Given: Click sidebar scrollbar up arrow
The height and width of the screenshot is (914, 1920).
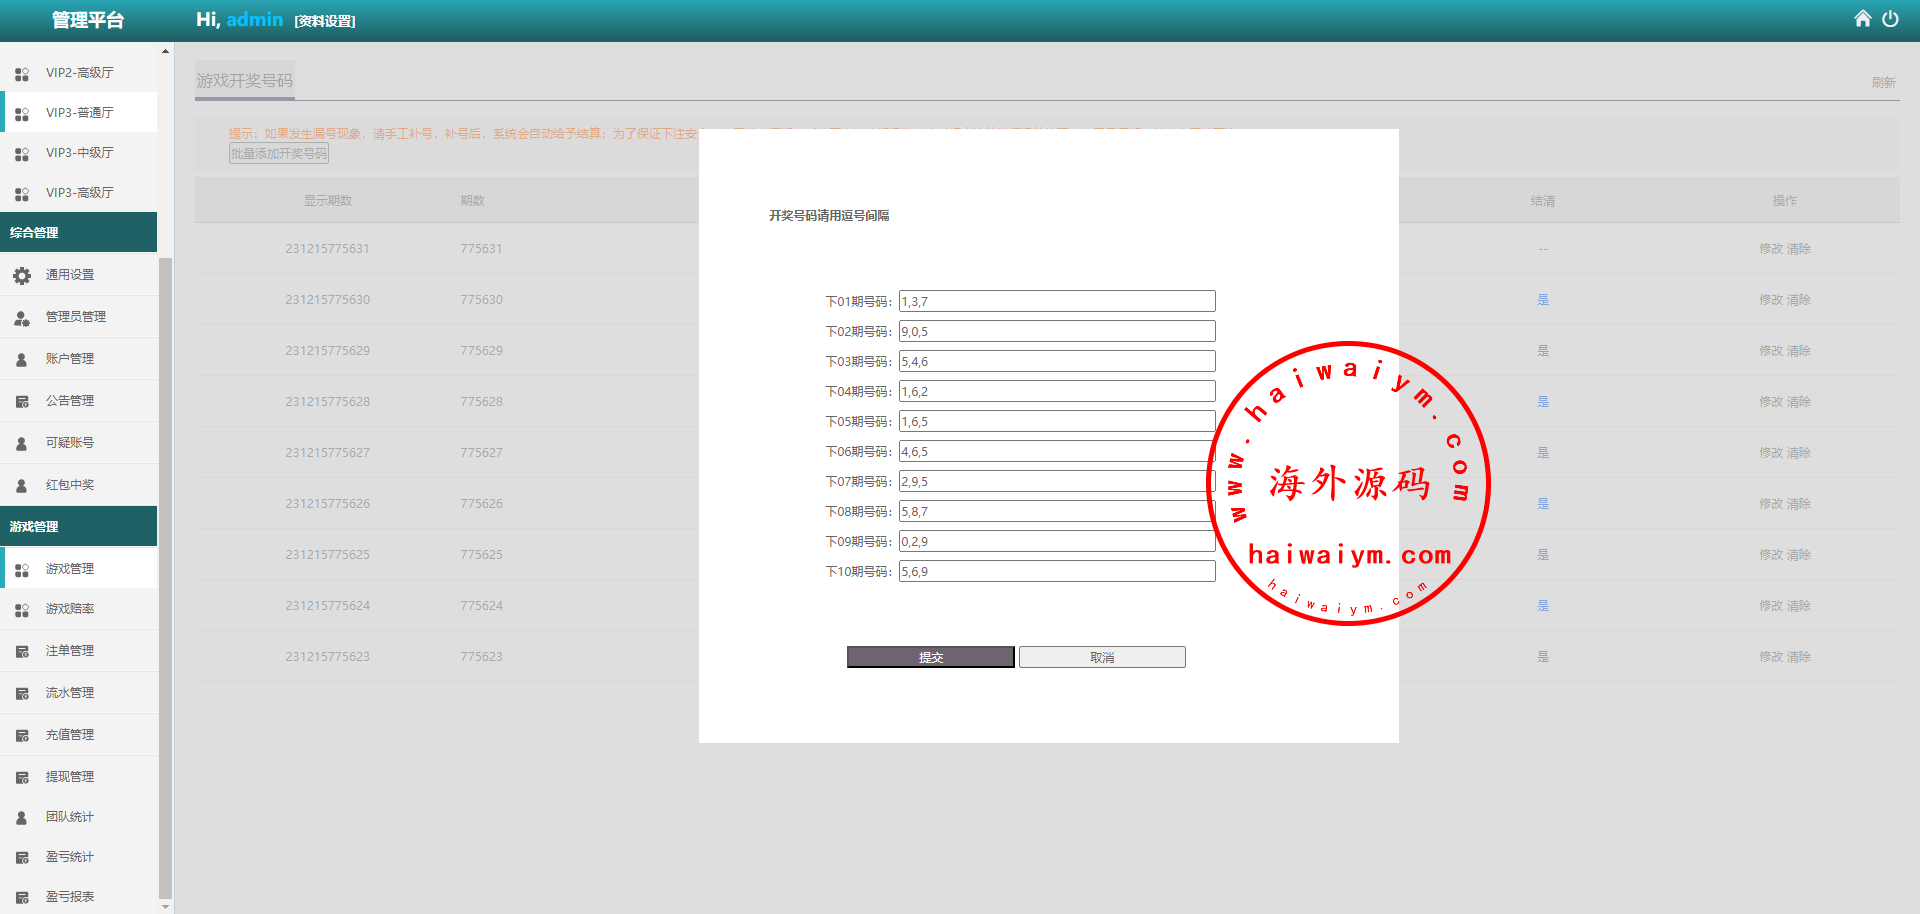Looking at the screenshot, I should coord(165,51).
